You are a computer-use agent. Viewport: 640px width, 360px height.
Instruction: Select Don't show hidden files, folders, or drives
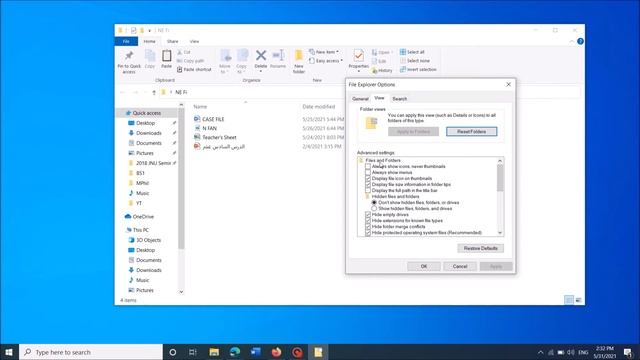pos(374,202)
